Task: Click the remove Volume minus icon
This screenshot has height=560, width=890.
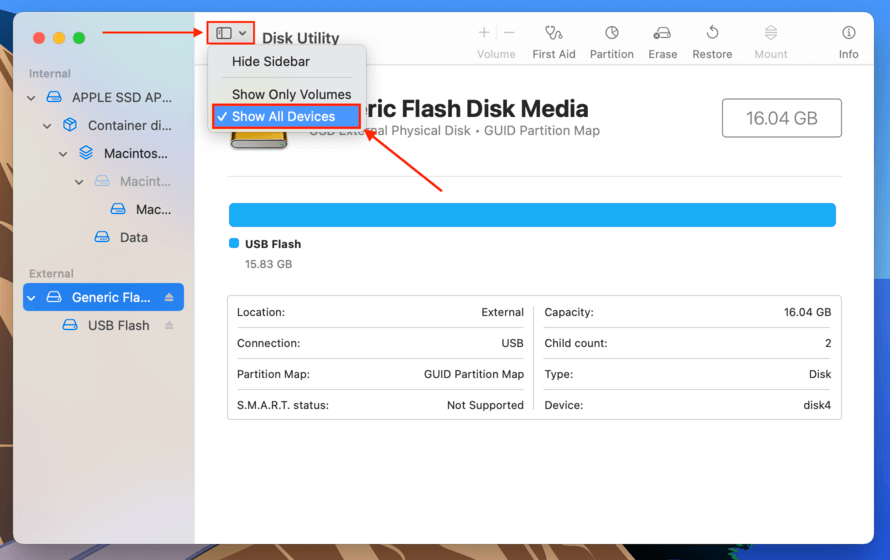Action: tap(509, 32)
